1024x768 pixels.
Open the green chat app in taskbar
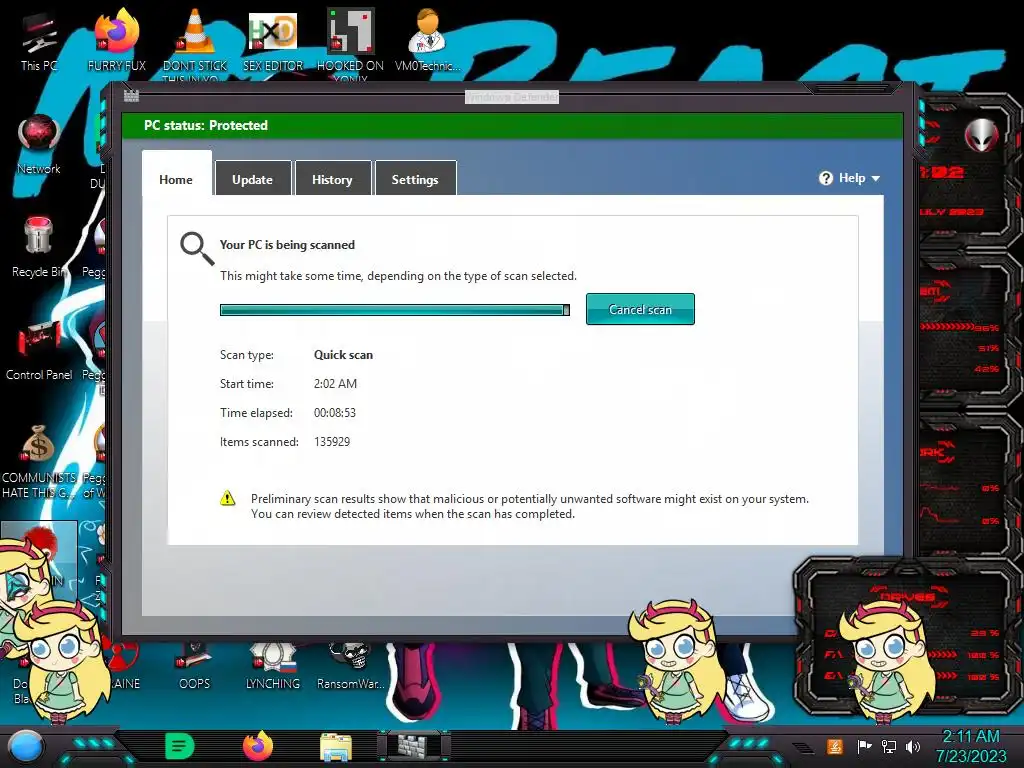(x=180, y=746)
